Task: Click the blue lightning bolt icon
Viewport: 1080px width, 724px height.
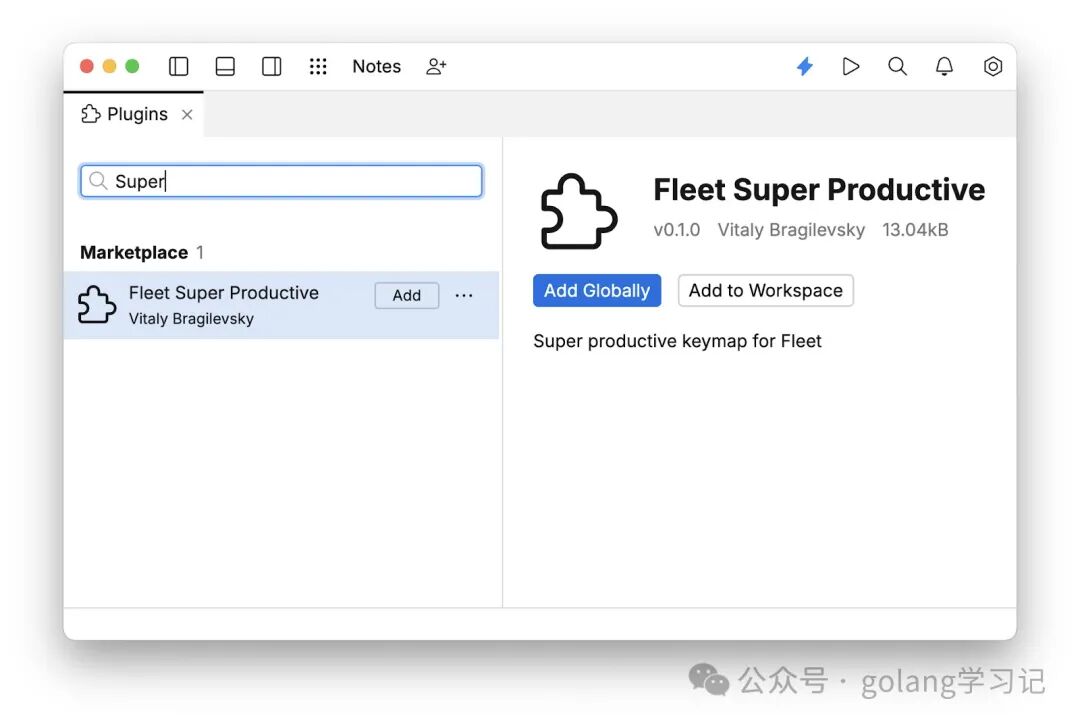Action: [x=804, y=67]
